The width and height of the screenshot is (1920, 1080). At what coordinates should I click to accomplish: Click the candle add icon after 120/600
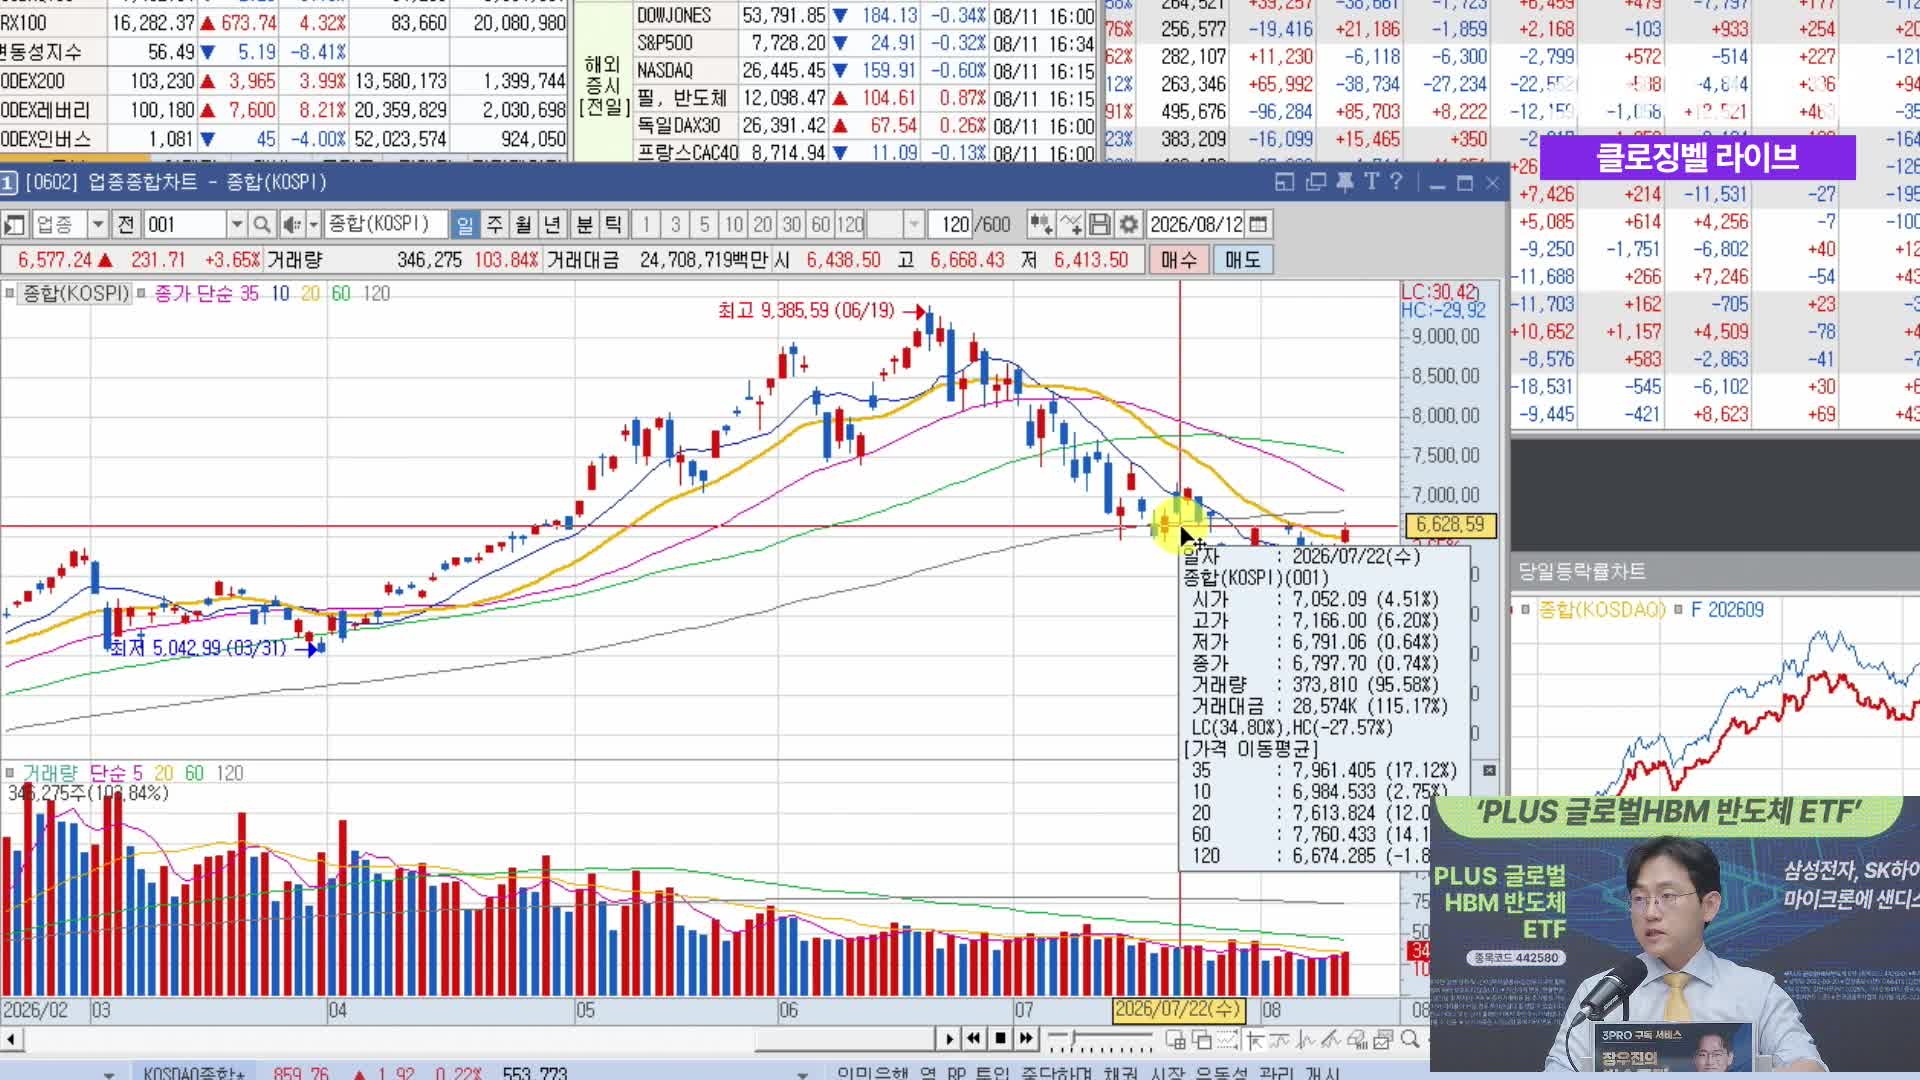point(1041,224)
